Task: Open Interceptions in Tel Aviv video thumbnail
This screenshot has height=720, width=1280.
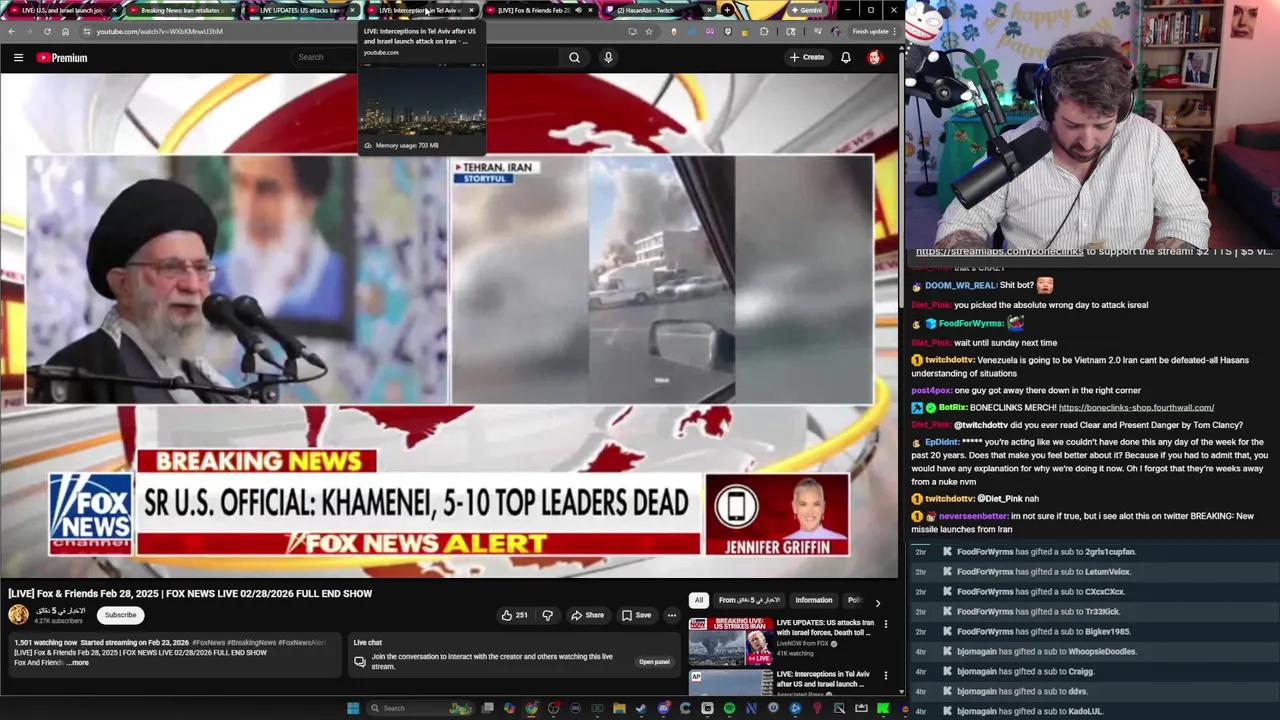Action: point(730,682)
